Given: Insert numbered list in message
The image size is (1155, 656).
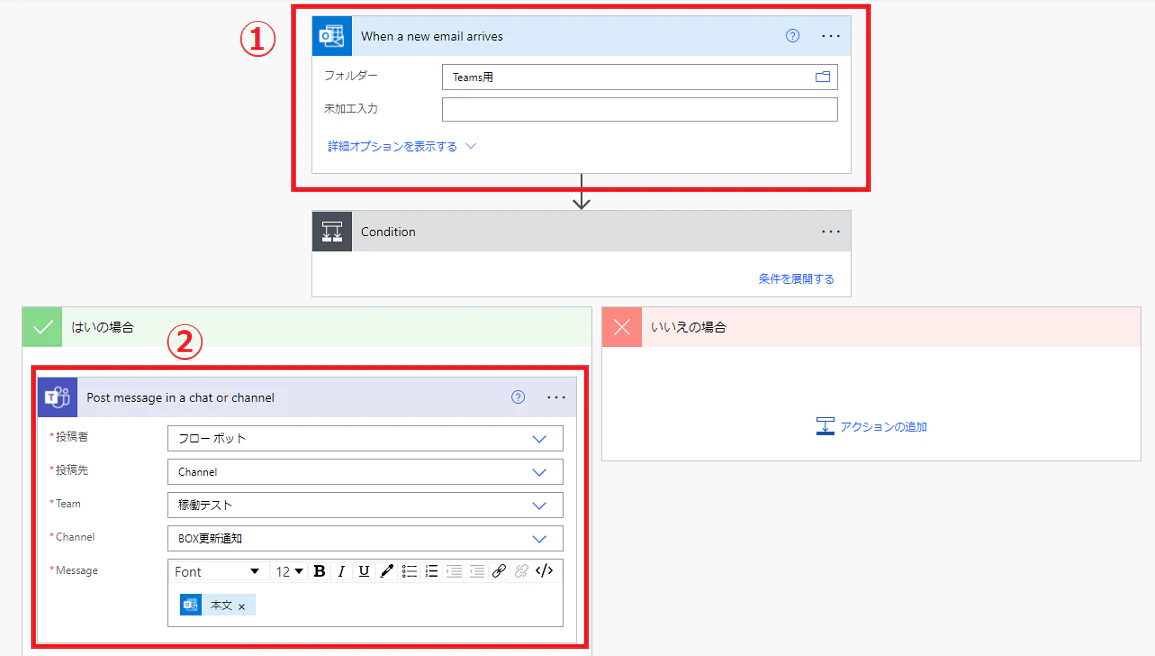Looking at the screenshot, I should point(432,571).
